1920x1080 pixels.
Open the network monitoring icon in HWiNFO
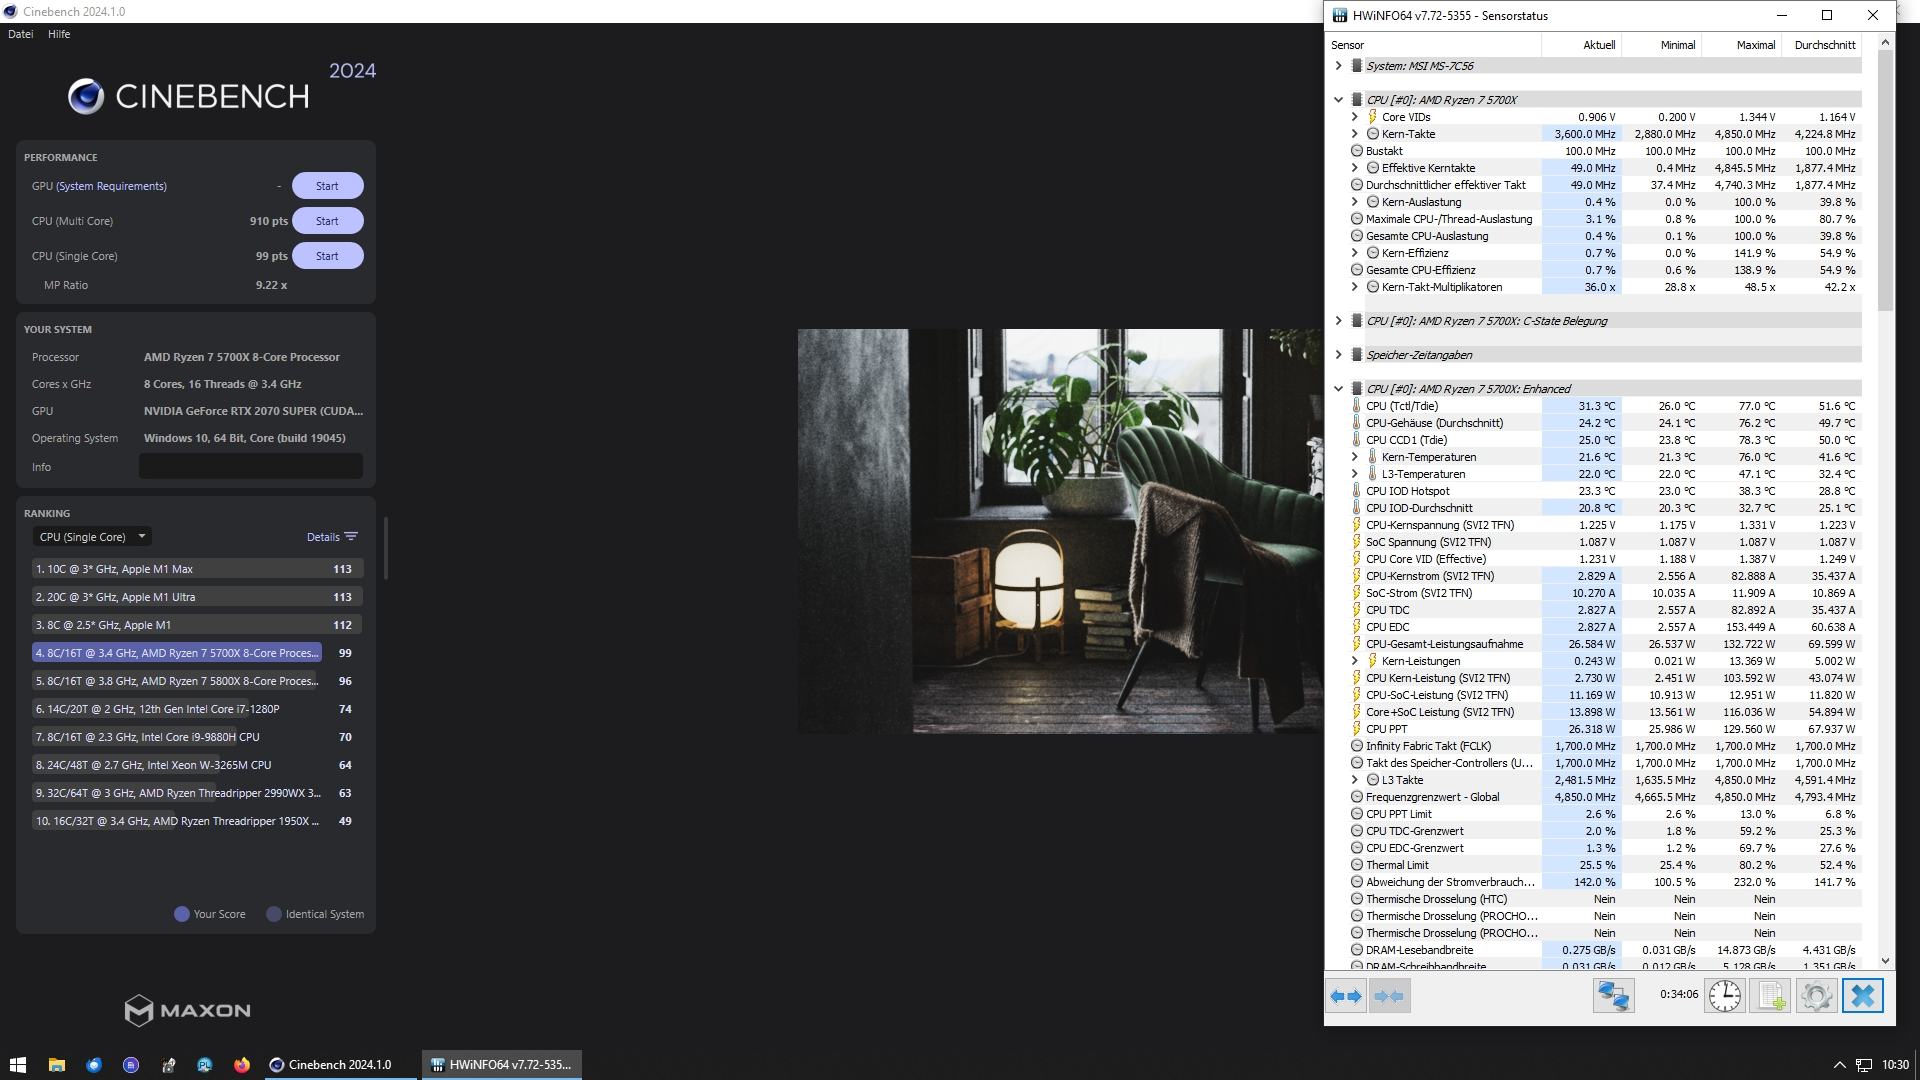pos(1613,996)
